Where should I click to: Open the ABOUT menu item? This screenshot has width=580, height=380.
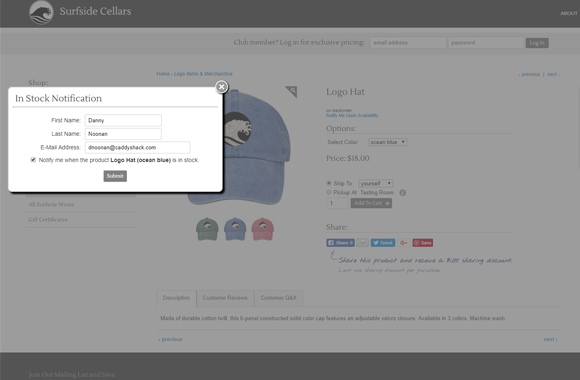[569, 13]
